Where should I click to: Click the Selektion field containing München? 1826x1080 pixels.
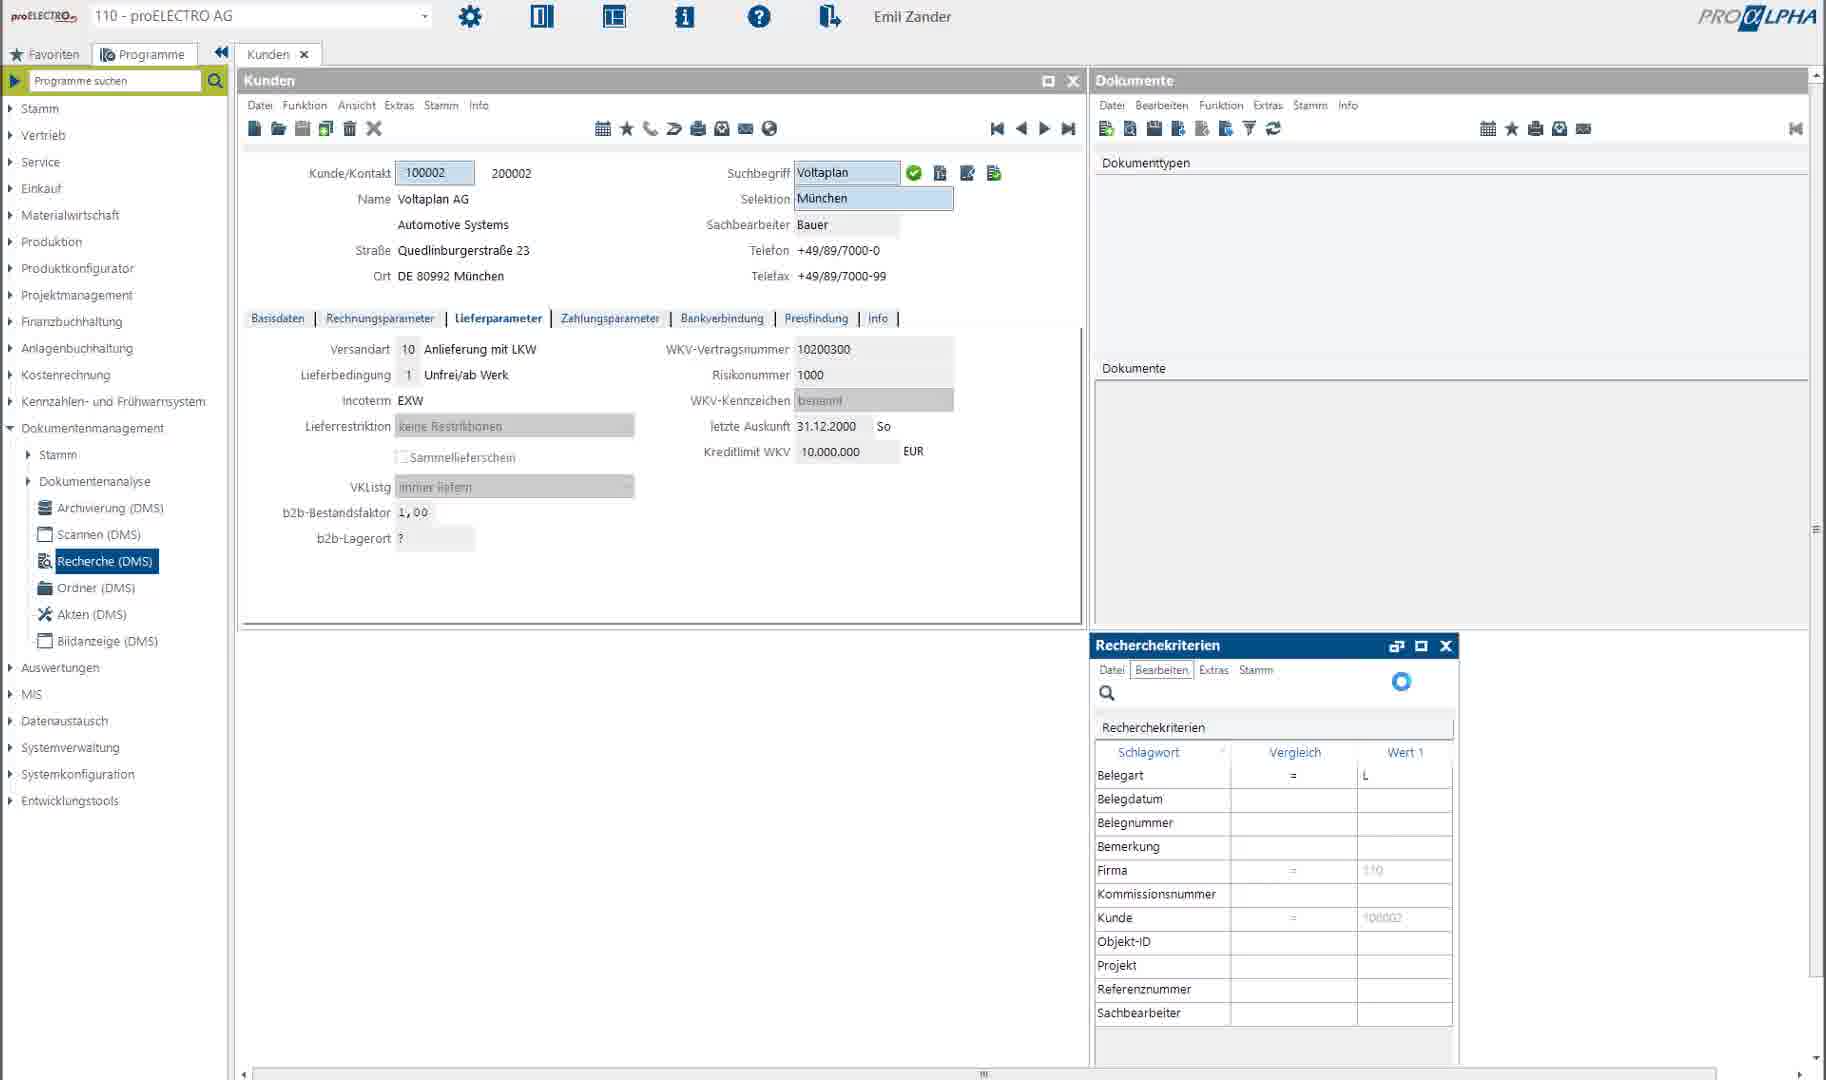(874, 198)
